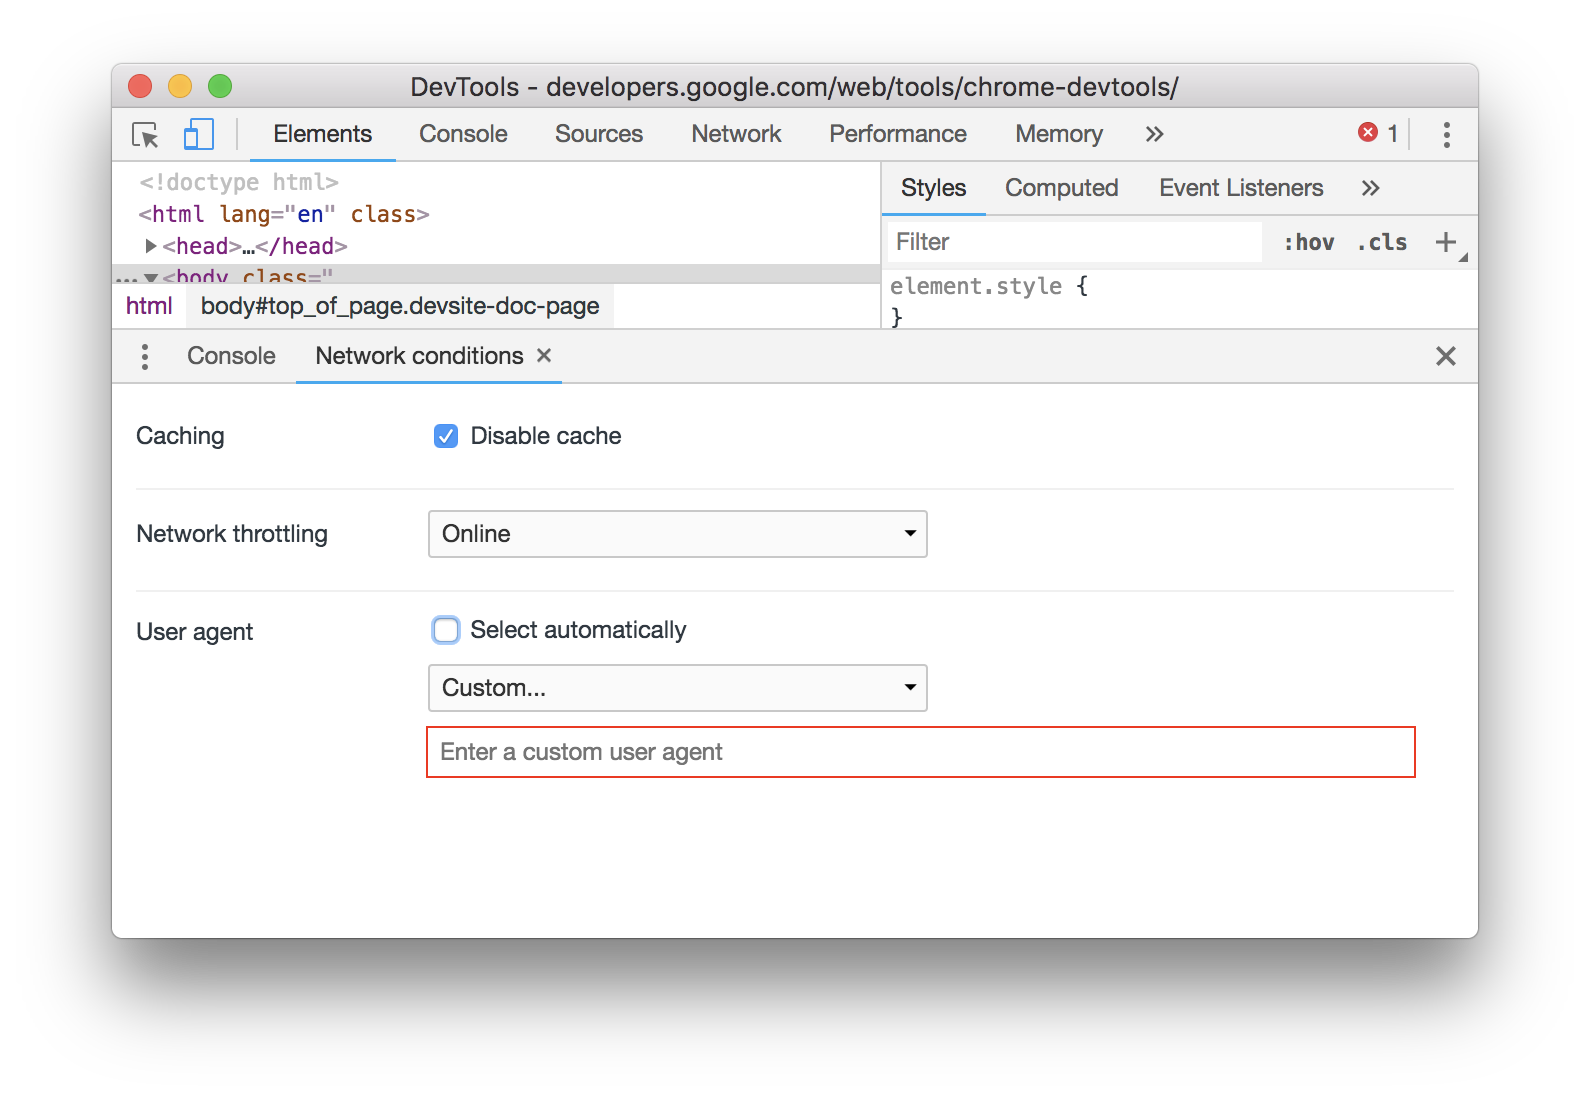The width and height of the screenshot is (1590, 1098).
Task: Toggle the .cls classes button
Action: (1382, 242)
